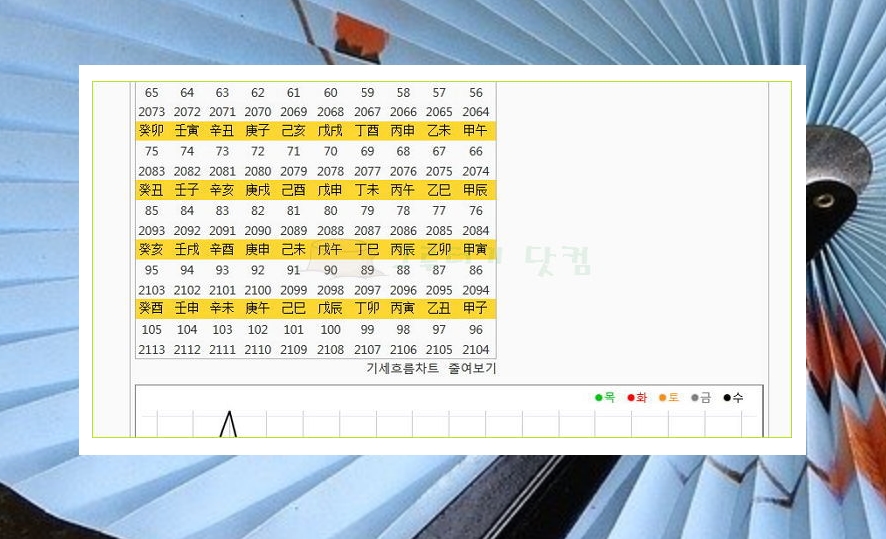
Task: Select the 辛未 cell
Action: coord(222,308)
